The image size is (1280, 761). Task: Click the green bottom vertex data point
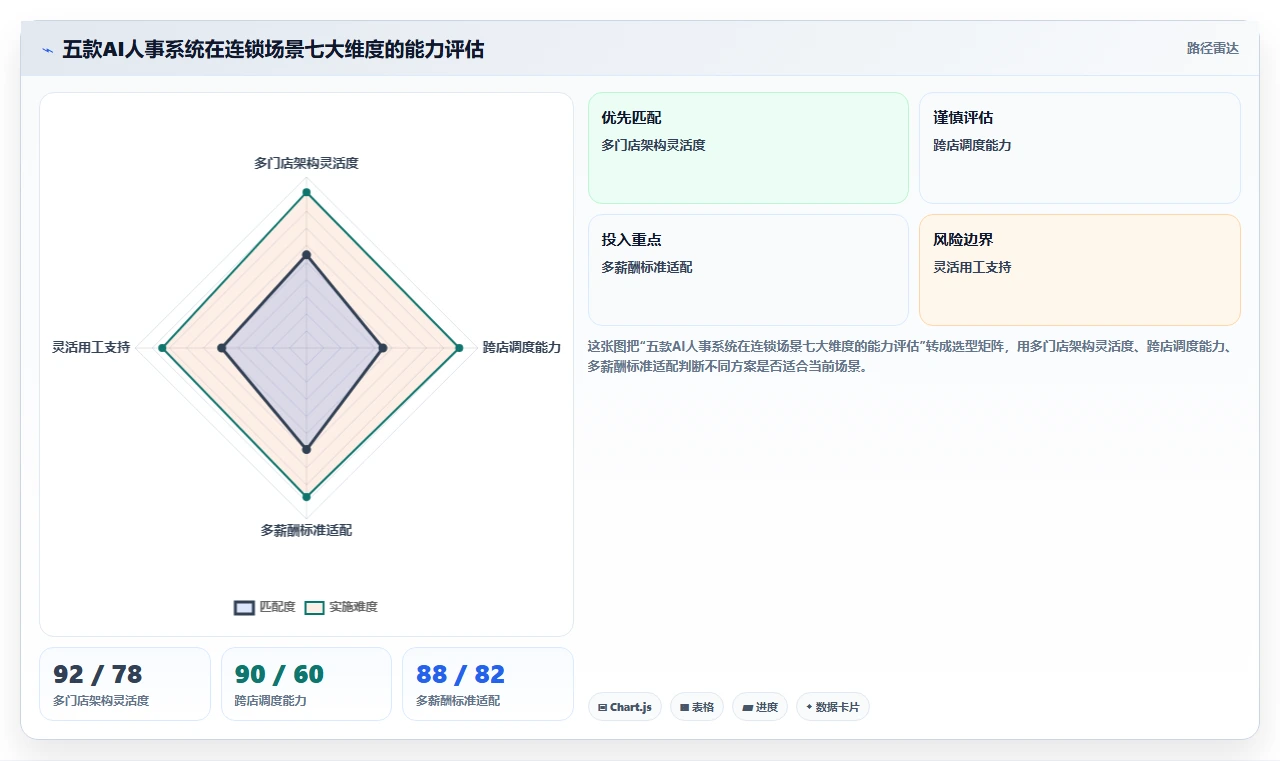306,496
